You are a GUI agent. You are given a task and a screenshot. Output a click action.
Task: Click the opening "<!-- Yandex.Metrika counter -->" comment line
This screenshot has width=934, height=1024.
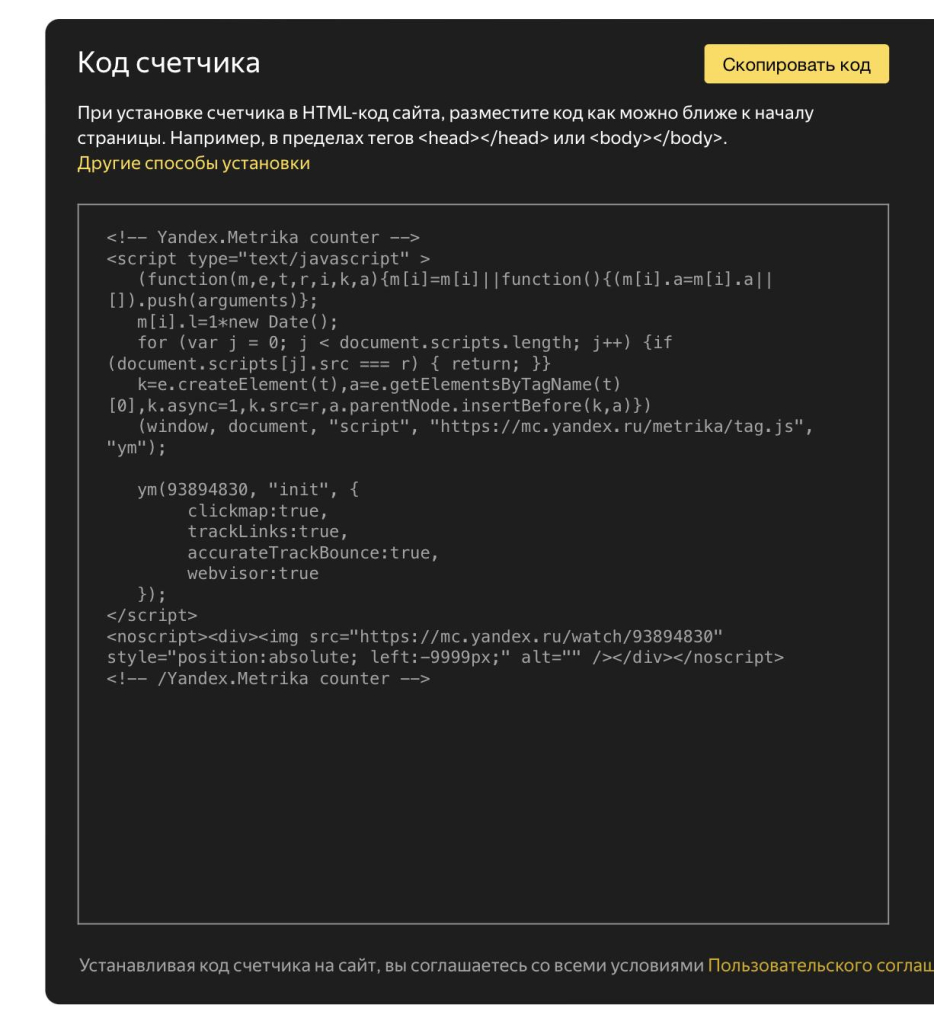click(x=263, y=238)
